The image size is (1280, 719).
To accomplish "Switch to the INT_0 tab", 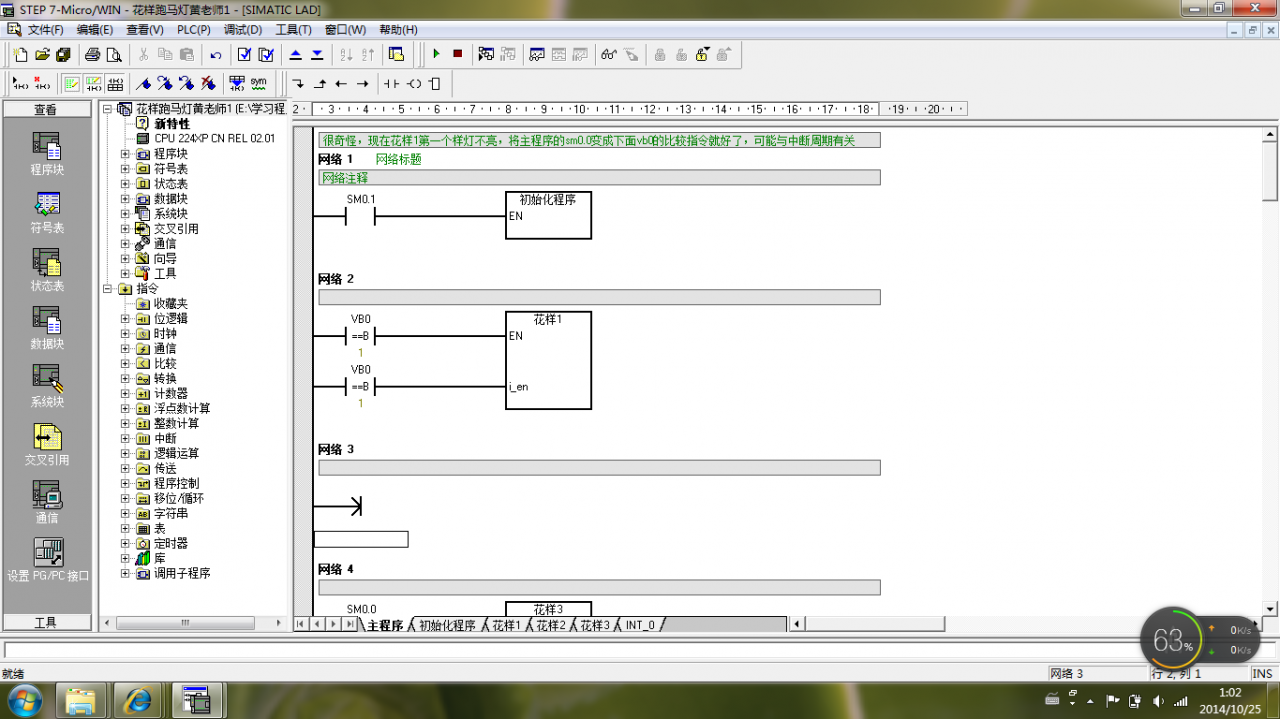I will coord(640,625).
